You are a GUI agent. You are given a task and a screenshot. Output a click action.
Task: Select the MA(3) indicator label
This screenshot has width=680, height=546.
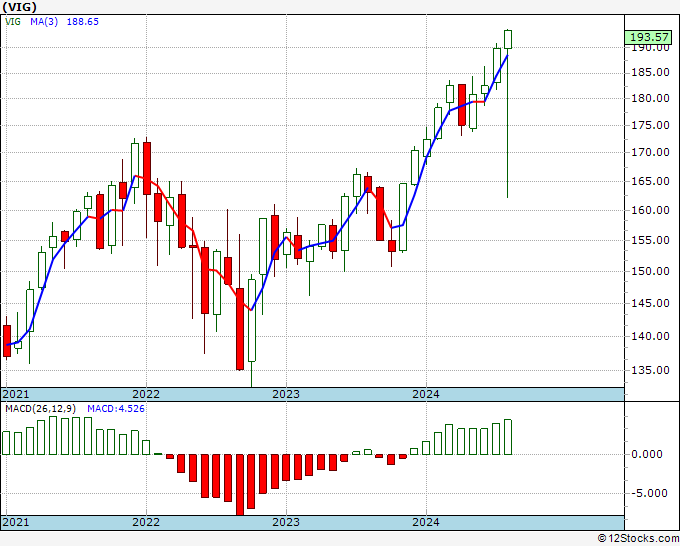(x=44, y=21)
